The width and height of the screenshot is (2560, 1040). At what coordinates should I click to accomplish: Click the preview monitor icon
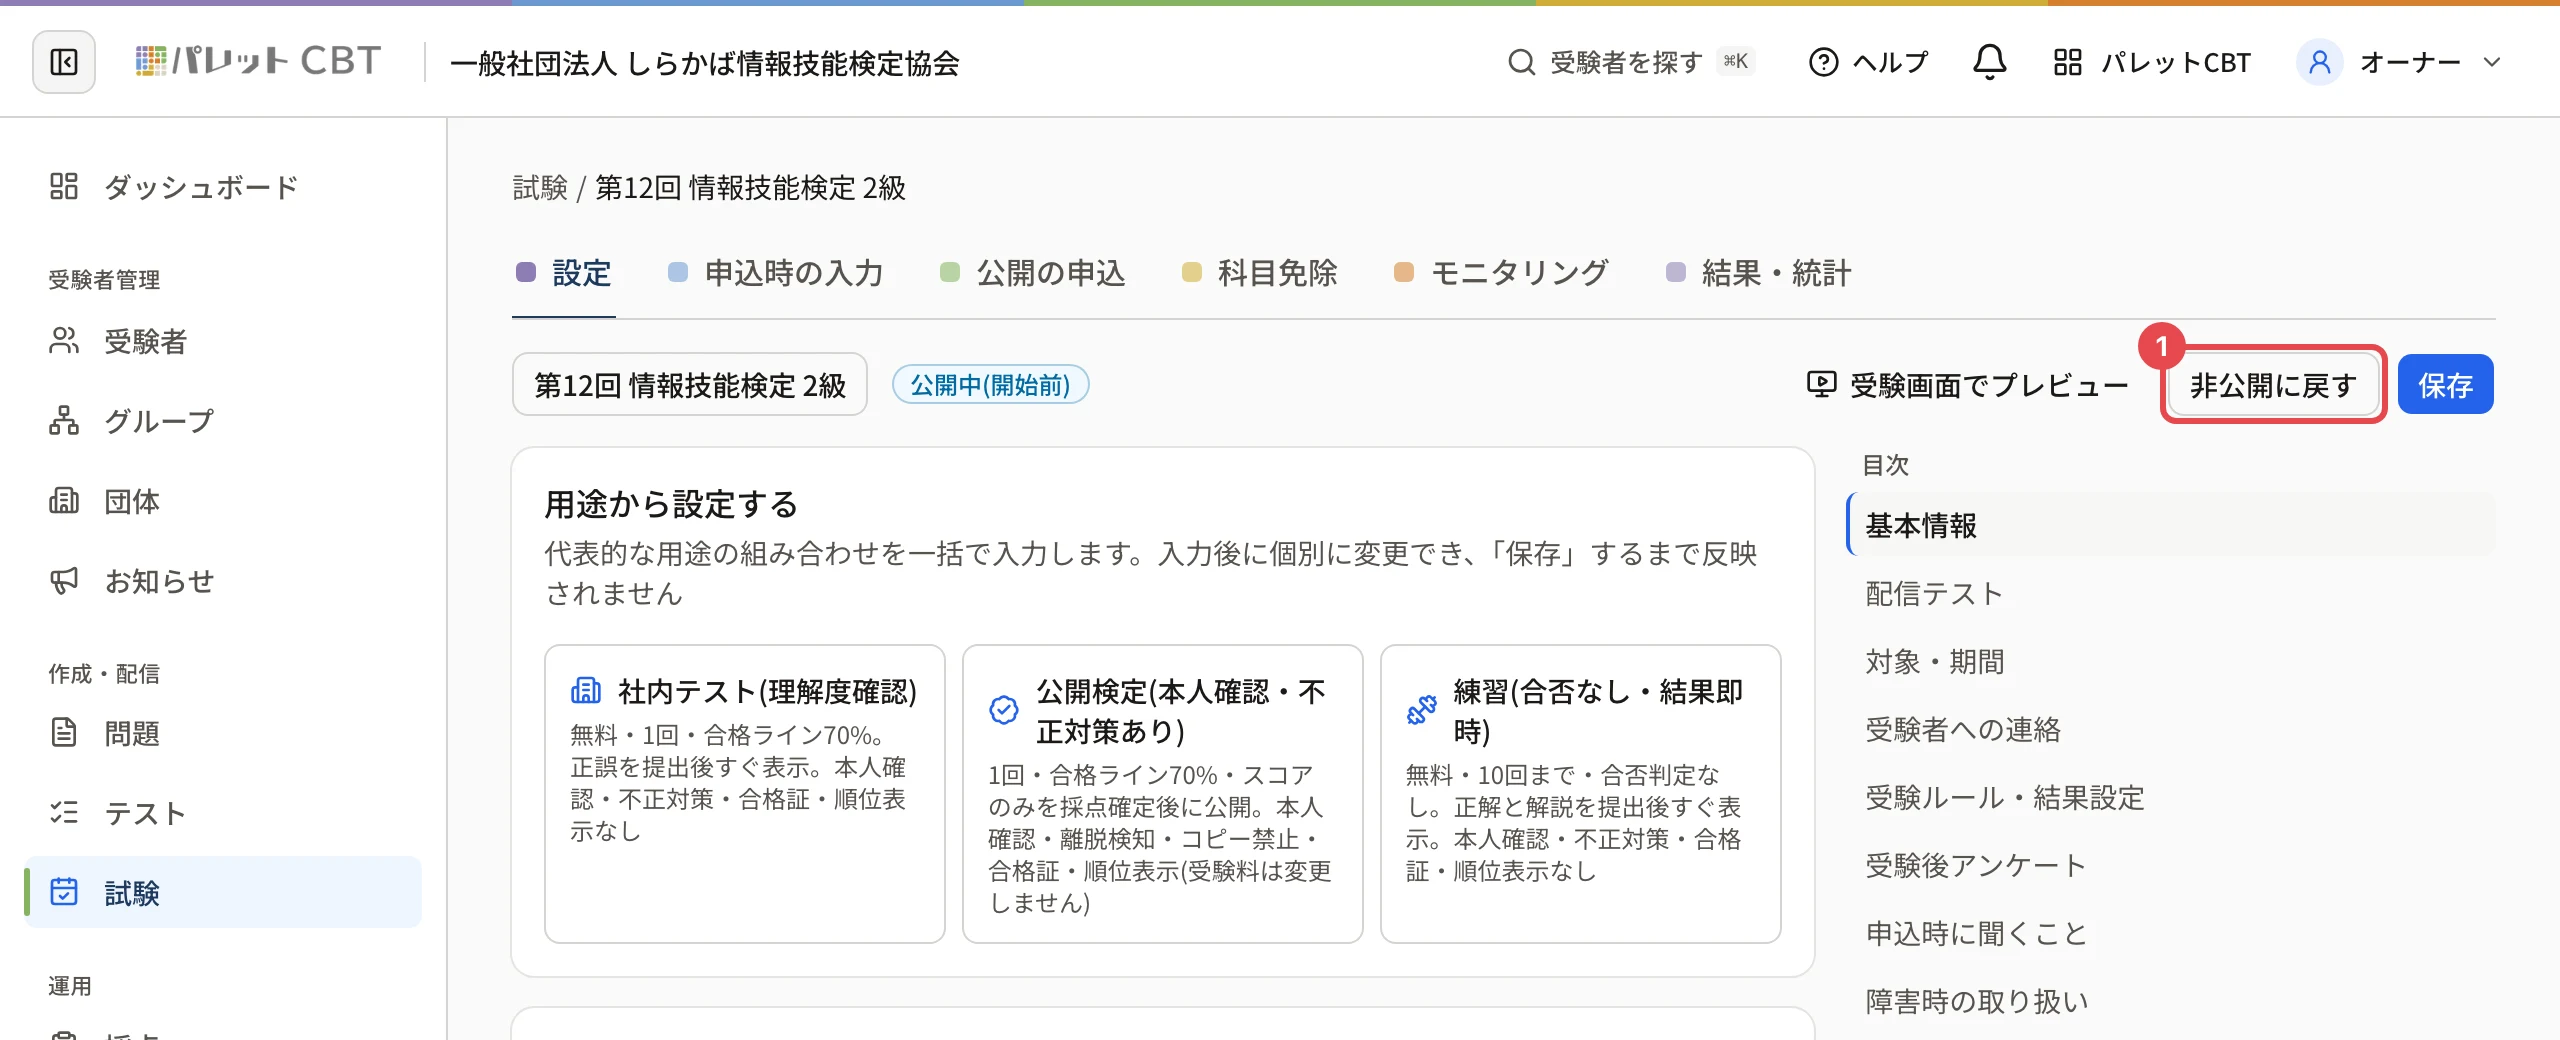tap(1821, 385)
